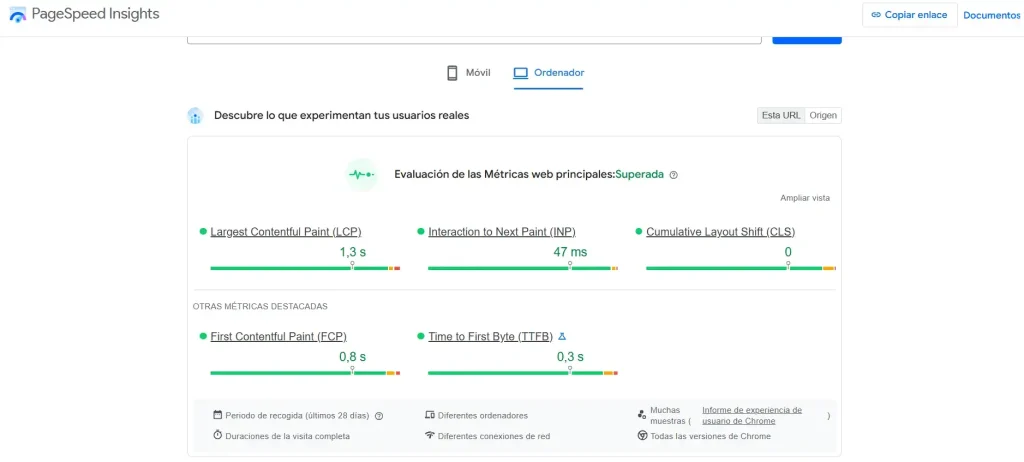Click Duraciones de la visita completa text

pos(287,436)
